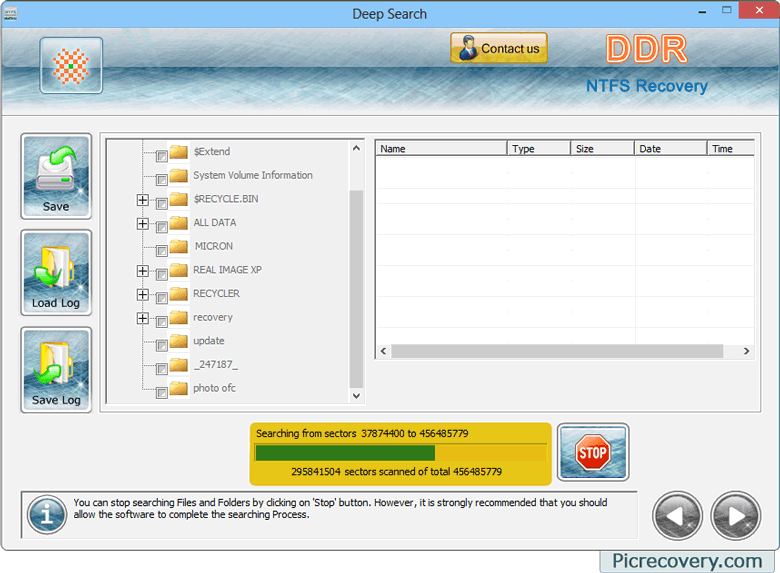Sort by the Name column header
This screenshot has width=780, height=573.
pyautogui.click(x=441, y=148)
